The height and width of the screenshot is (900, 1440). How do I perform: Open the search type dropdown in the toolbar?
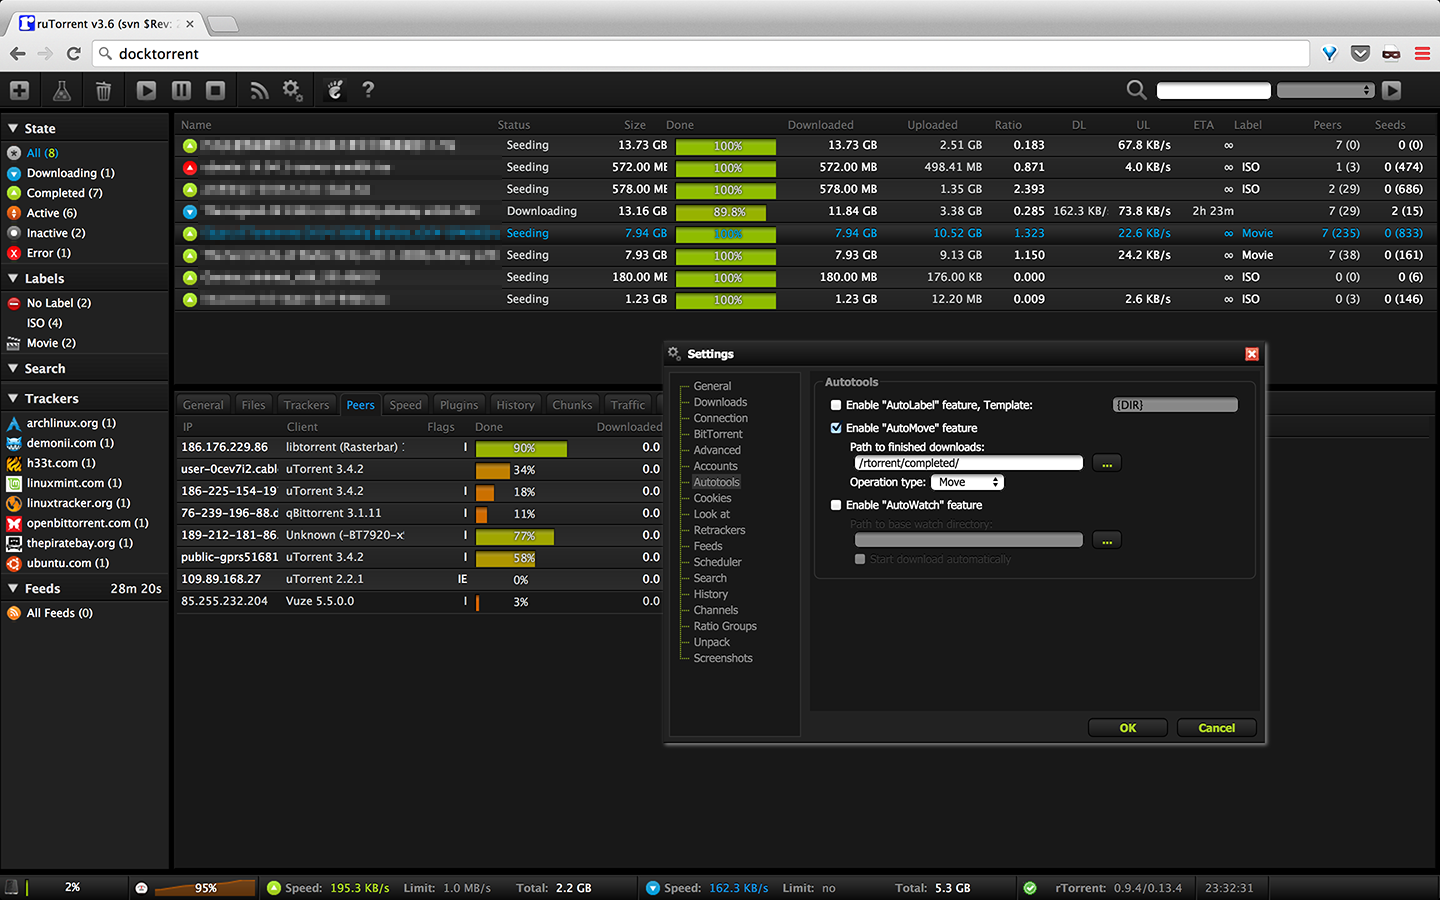click(1325, 90)
